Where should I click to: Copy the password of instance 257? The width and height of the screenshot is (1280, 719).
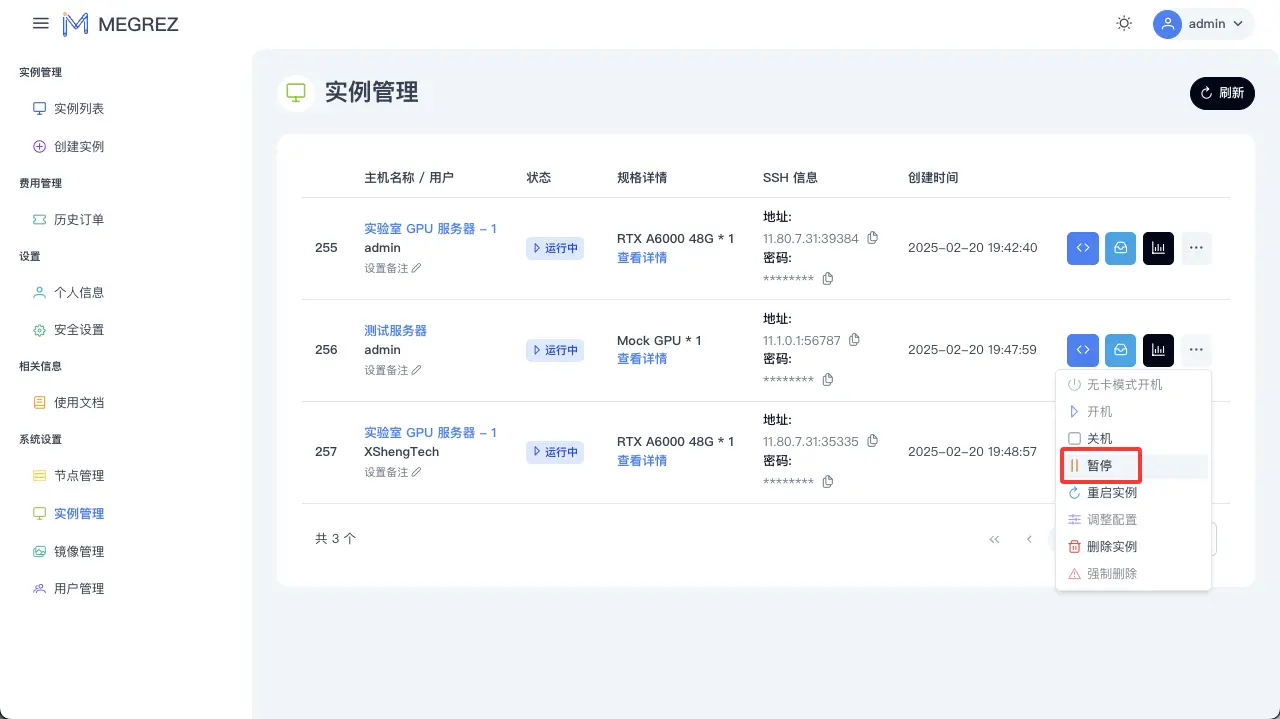pos(827,481)
